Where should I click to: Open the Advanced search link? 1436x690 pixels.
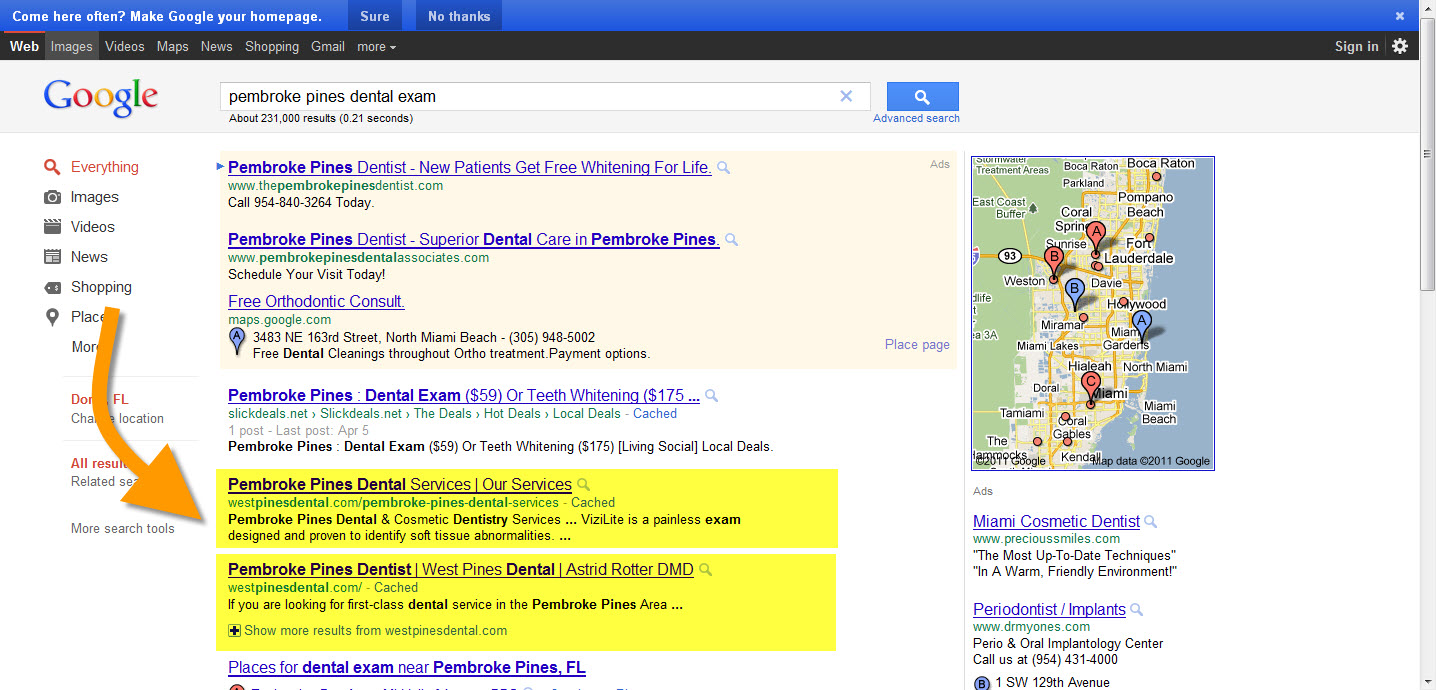(916, 118)
